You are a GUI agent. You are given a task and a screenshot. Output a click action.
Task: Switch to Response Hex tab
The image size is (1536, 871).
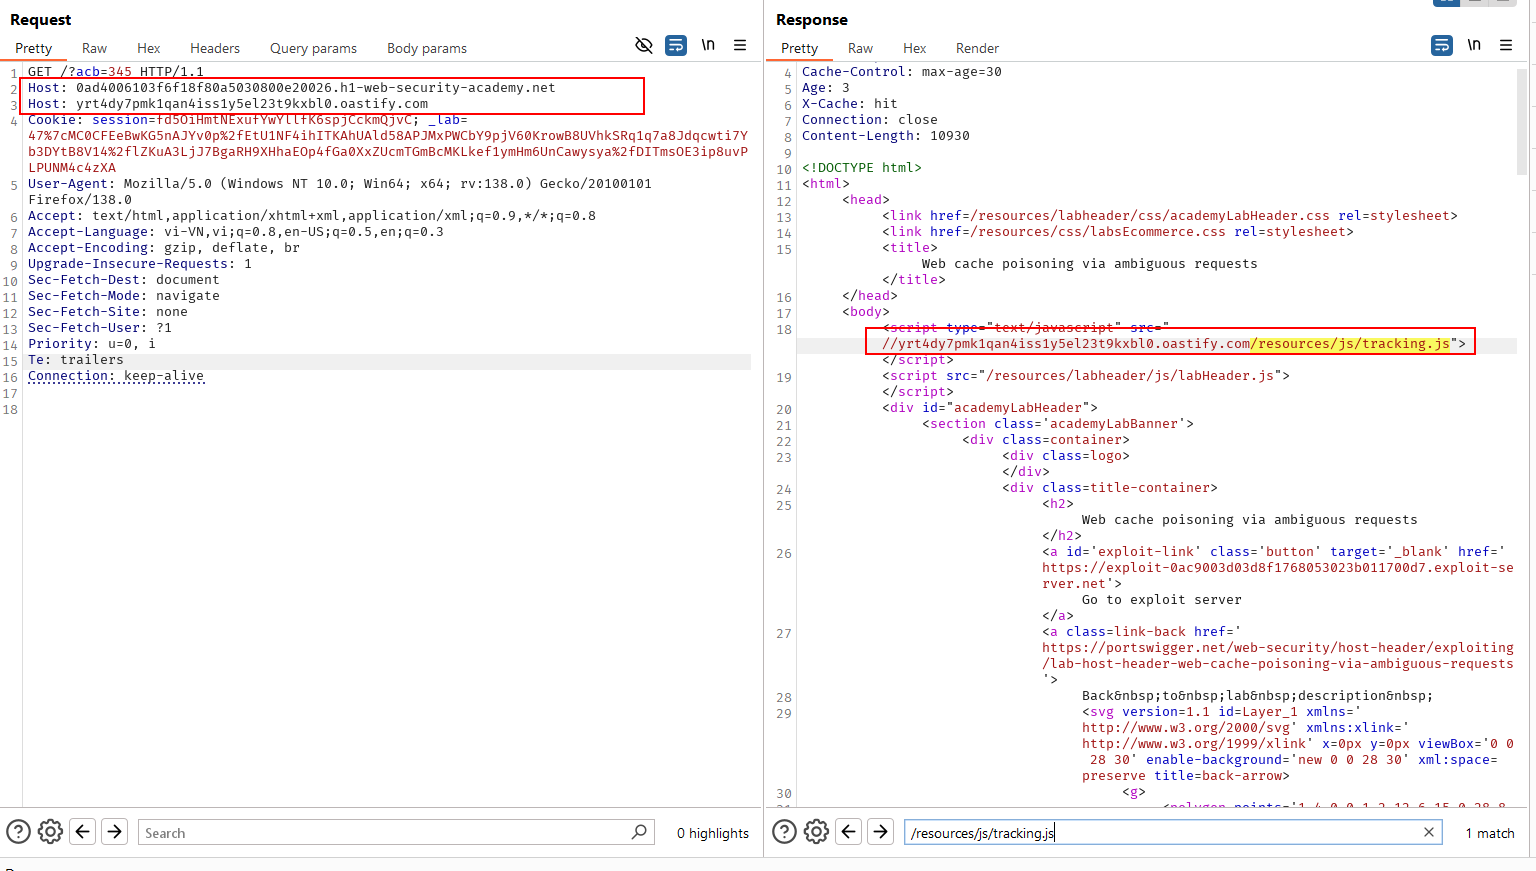[914, 48]
